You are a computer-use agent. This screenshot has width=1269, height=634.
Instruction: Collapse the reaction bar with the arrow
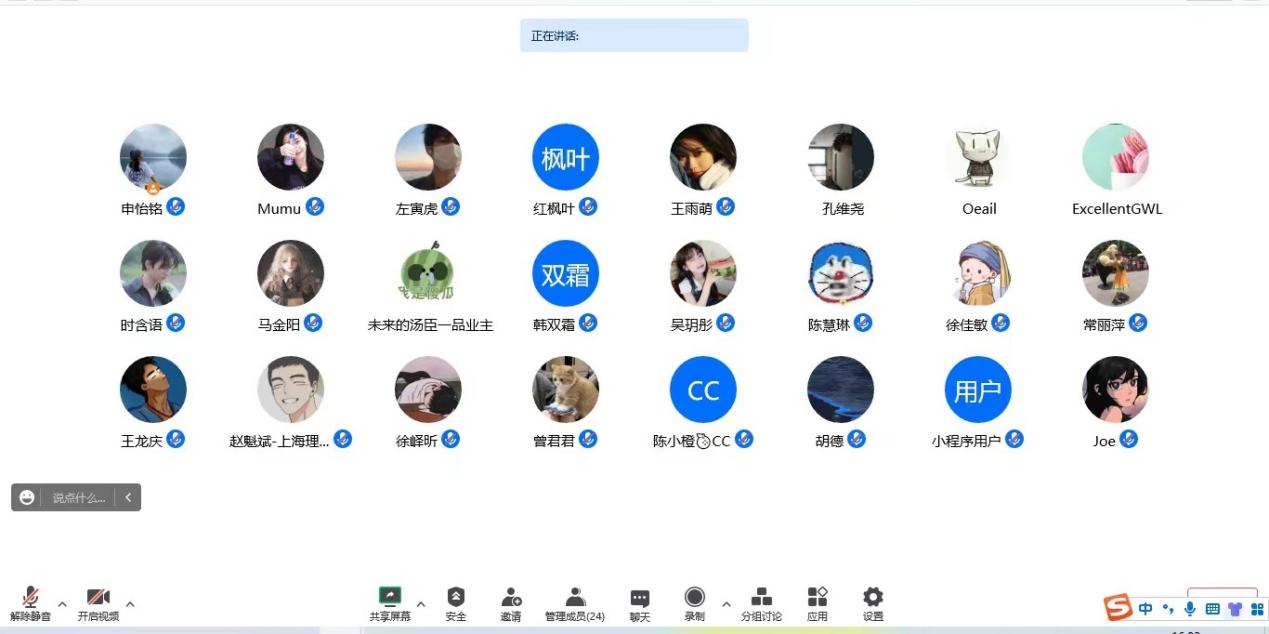pos(128,497)
